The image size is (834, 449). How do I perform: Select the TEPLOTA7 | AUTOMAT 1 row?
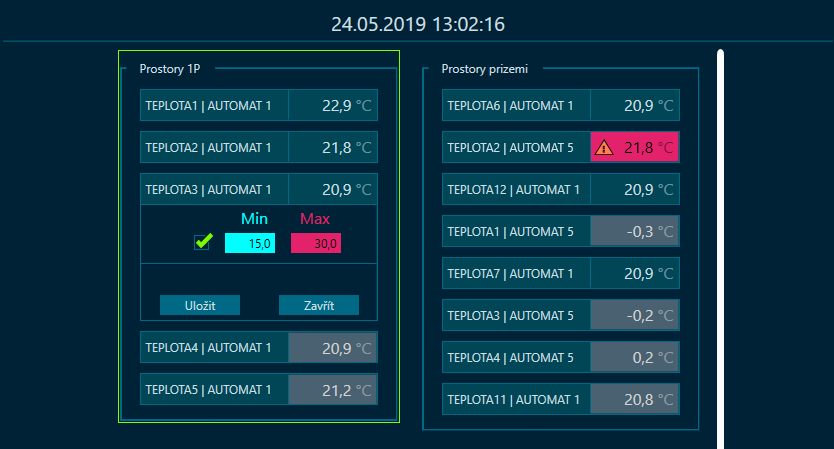(561, 273)
